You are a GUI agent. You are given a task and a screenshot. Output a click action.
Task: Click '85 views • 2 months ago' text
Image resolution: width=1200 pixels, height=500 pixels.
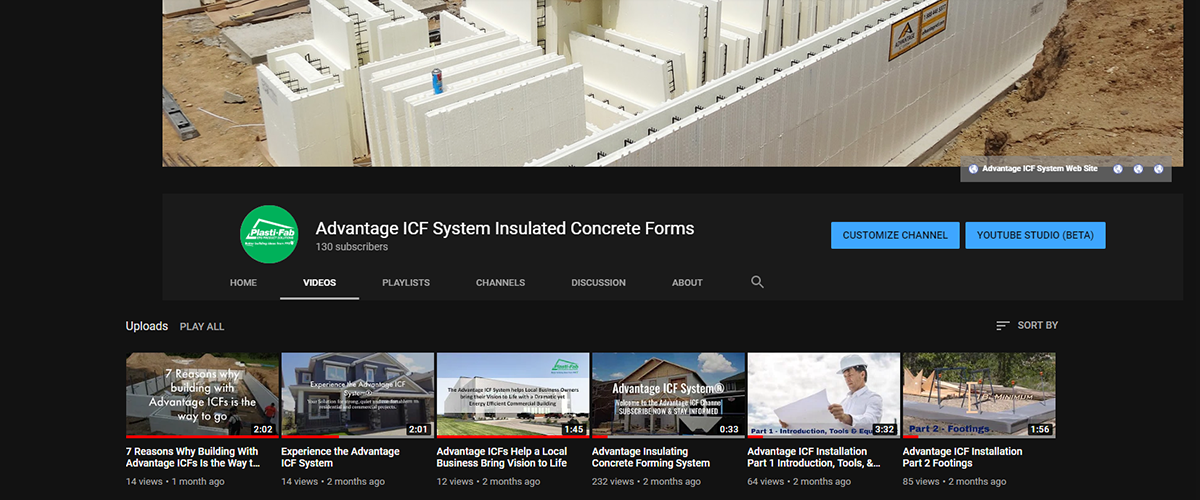point(954,482)
